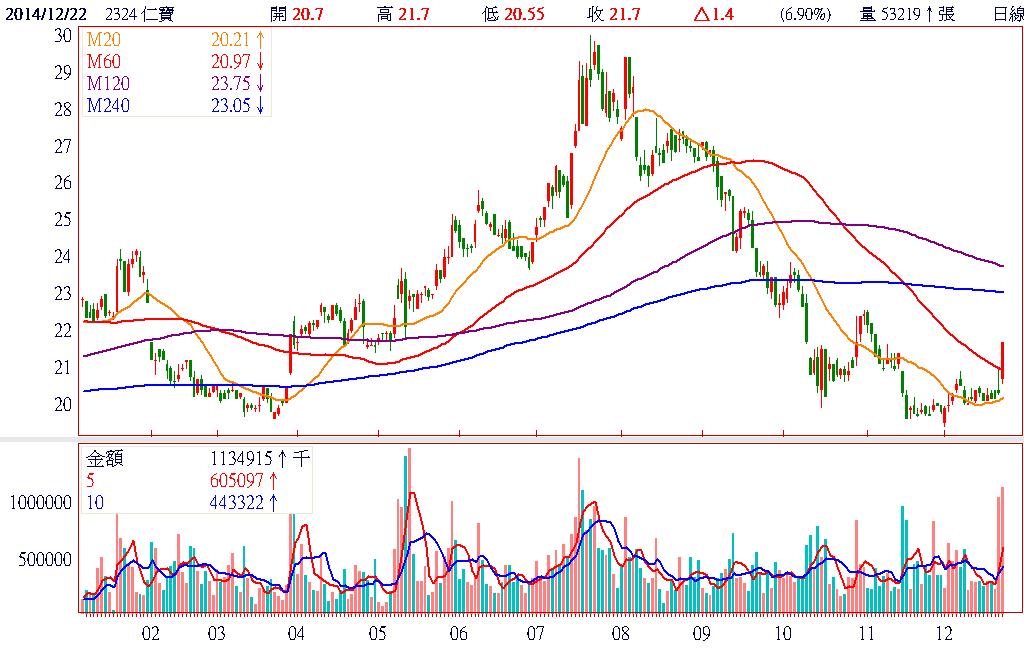Select the 04 month marker on time axis
The image size is (1024, 662).
[296, 634]
